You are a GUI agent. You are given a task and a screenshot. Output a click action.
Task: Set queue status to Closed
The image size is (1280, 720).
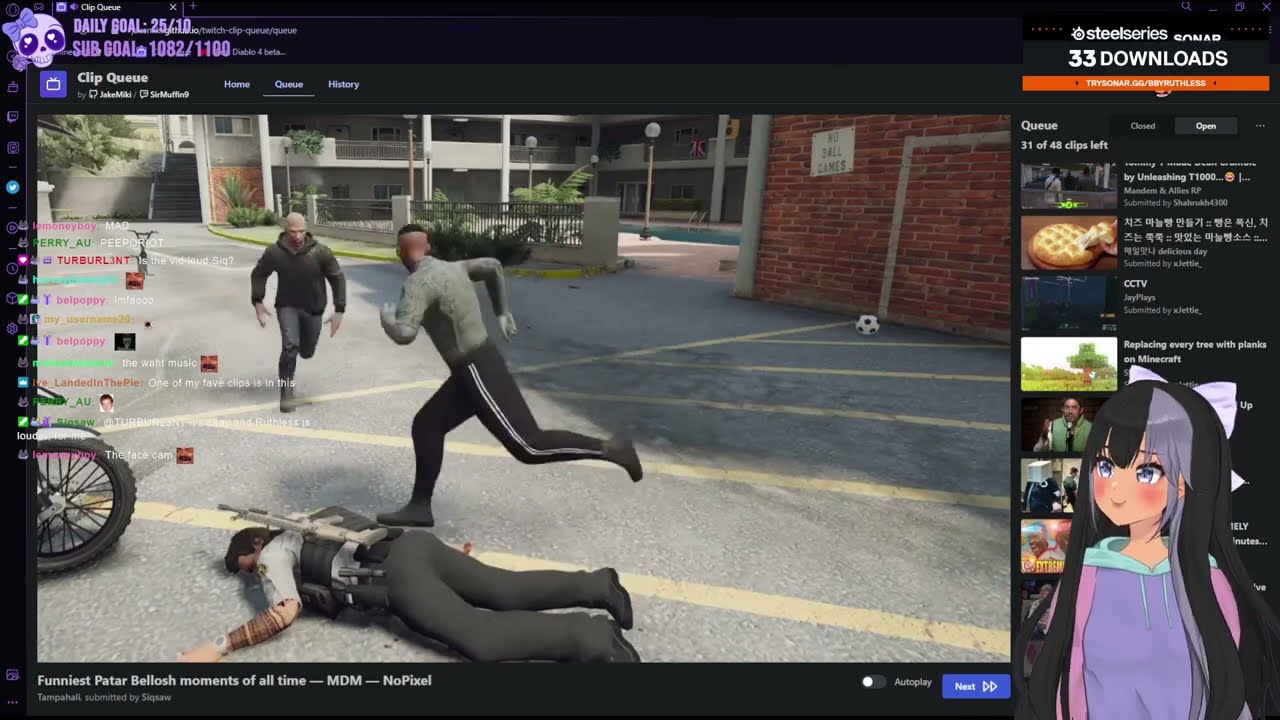(x=1143, y=126)
